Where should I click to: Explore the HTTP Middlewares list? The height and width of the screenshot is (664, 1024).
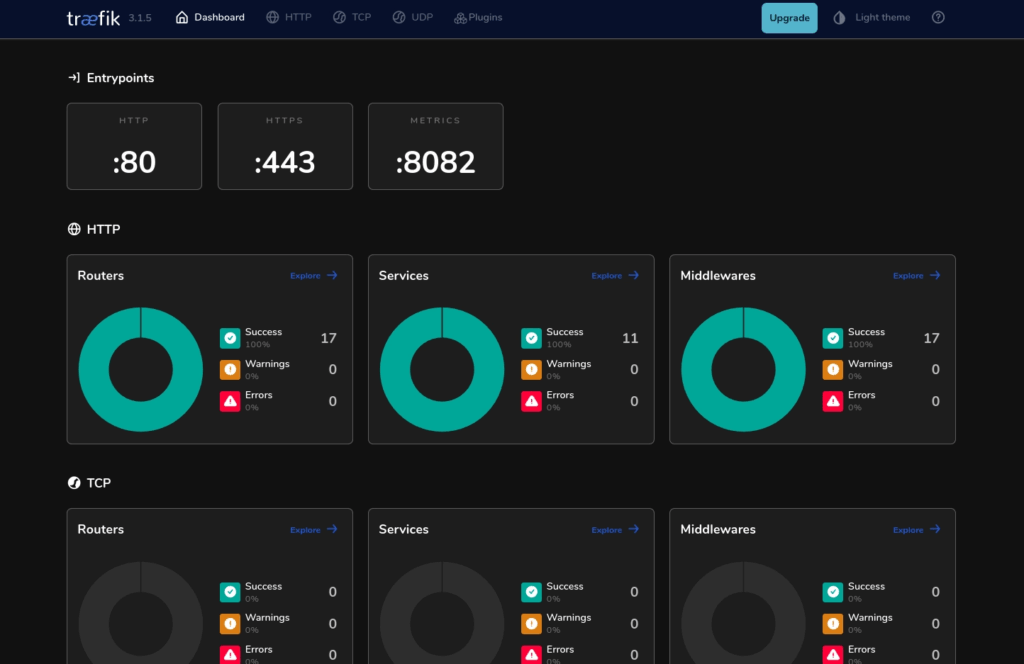click(916, 276)
